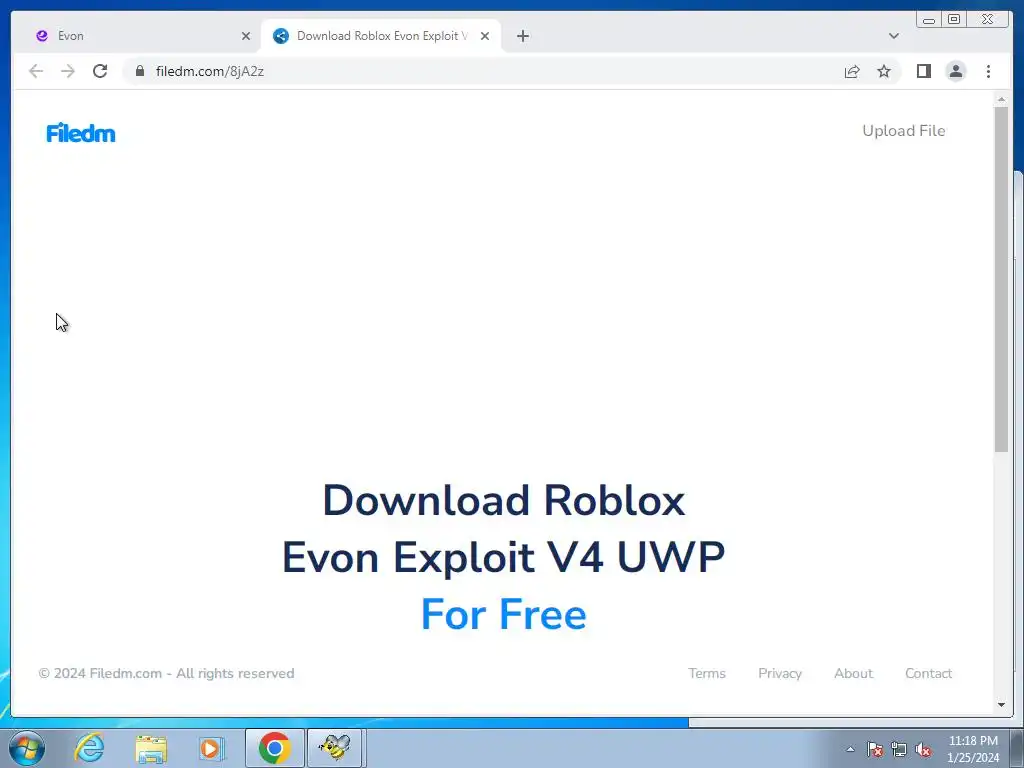1024x768 pixels.
Task: Click the Filedm logo
Action: (x=81, y=133)
